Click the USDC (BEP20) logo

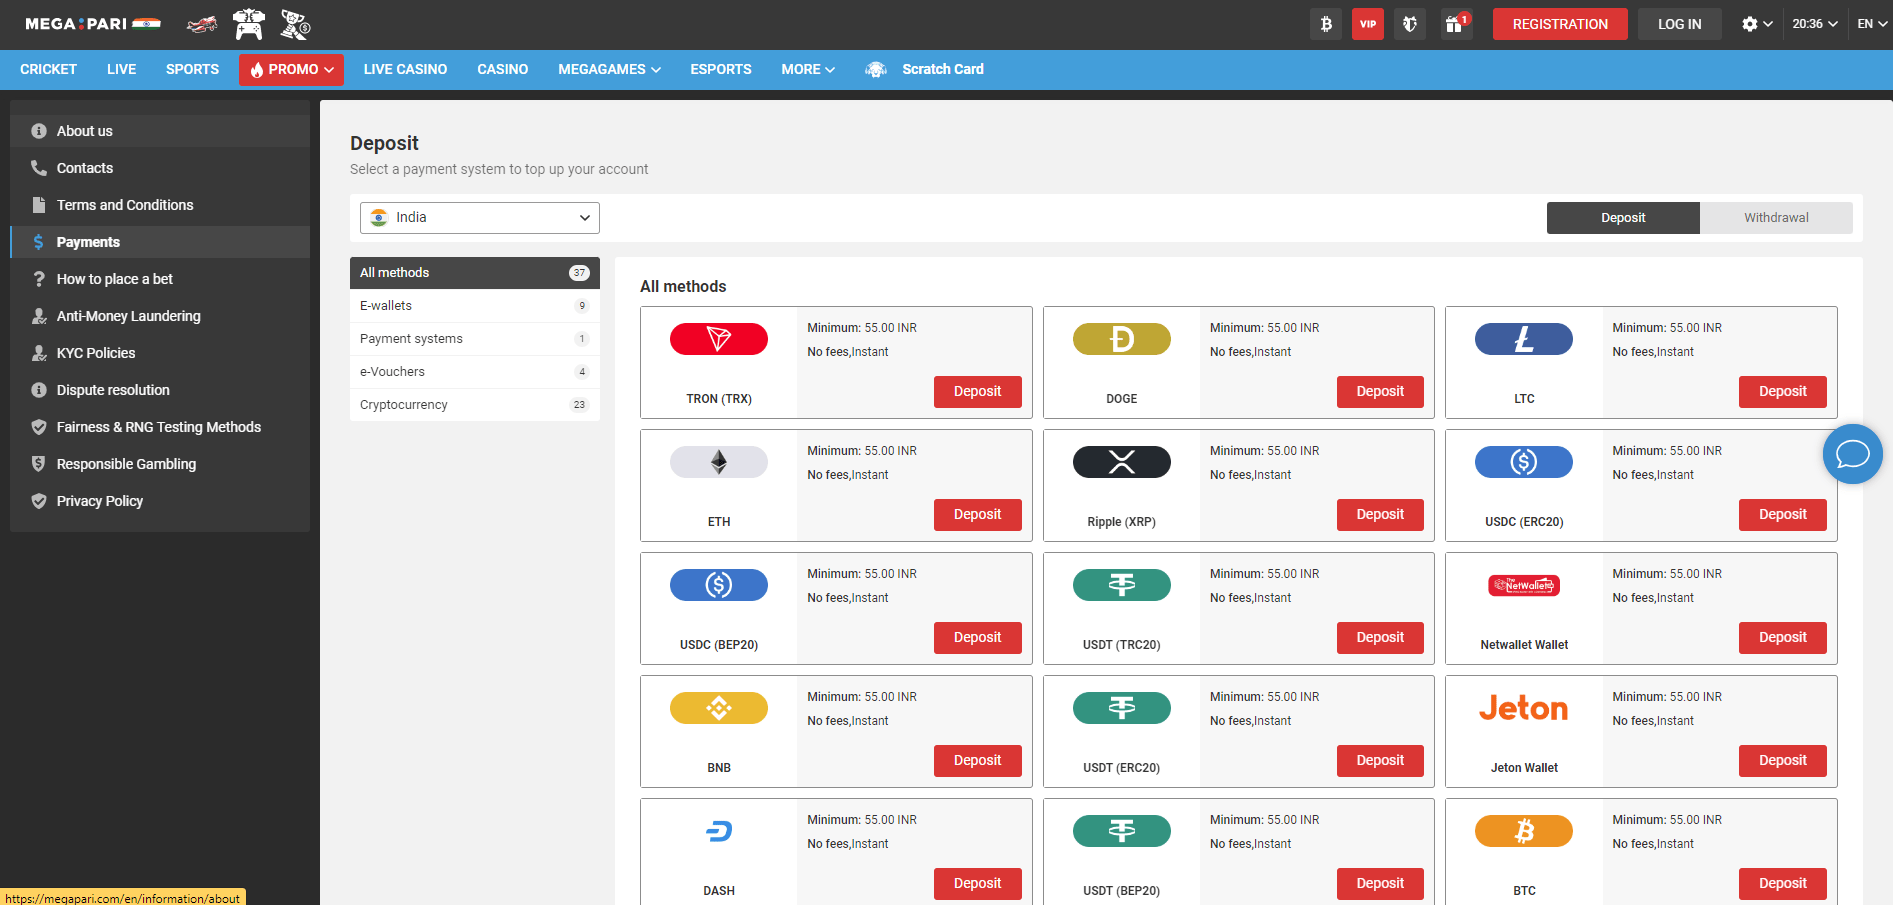tap(719, 585)
